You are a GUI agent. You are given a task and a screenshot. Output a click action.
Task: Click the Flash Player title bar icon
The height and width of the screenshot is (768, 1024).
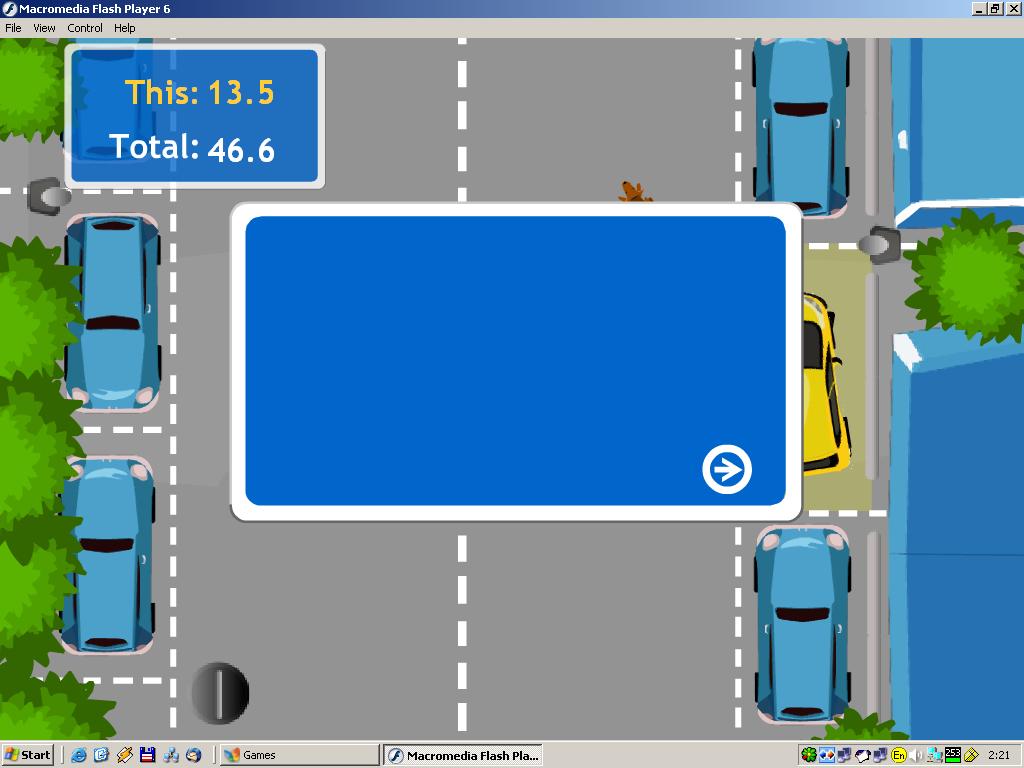click(9, 8)
